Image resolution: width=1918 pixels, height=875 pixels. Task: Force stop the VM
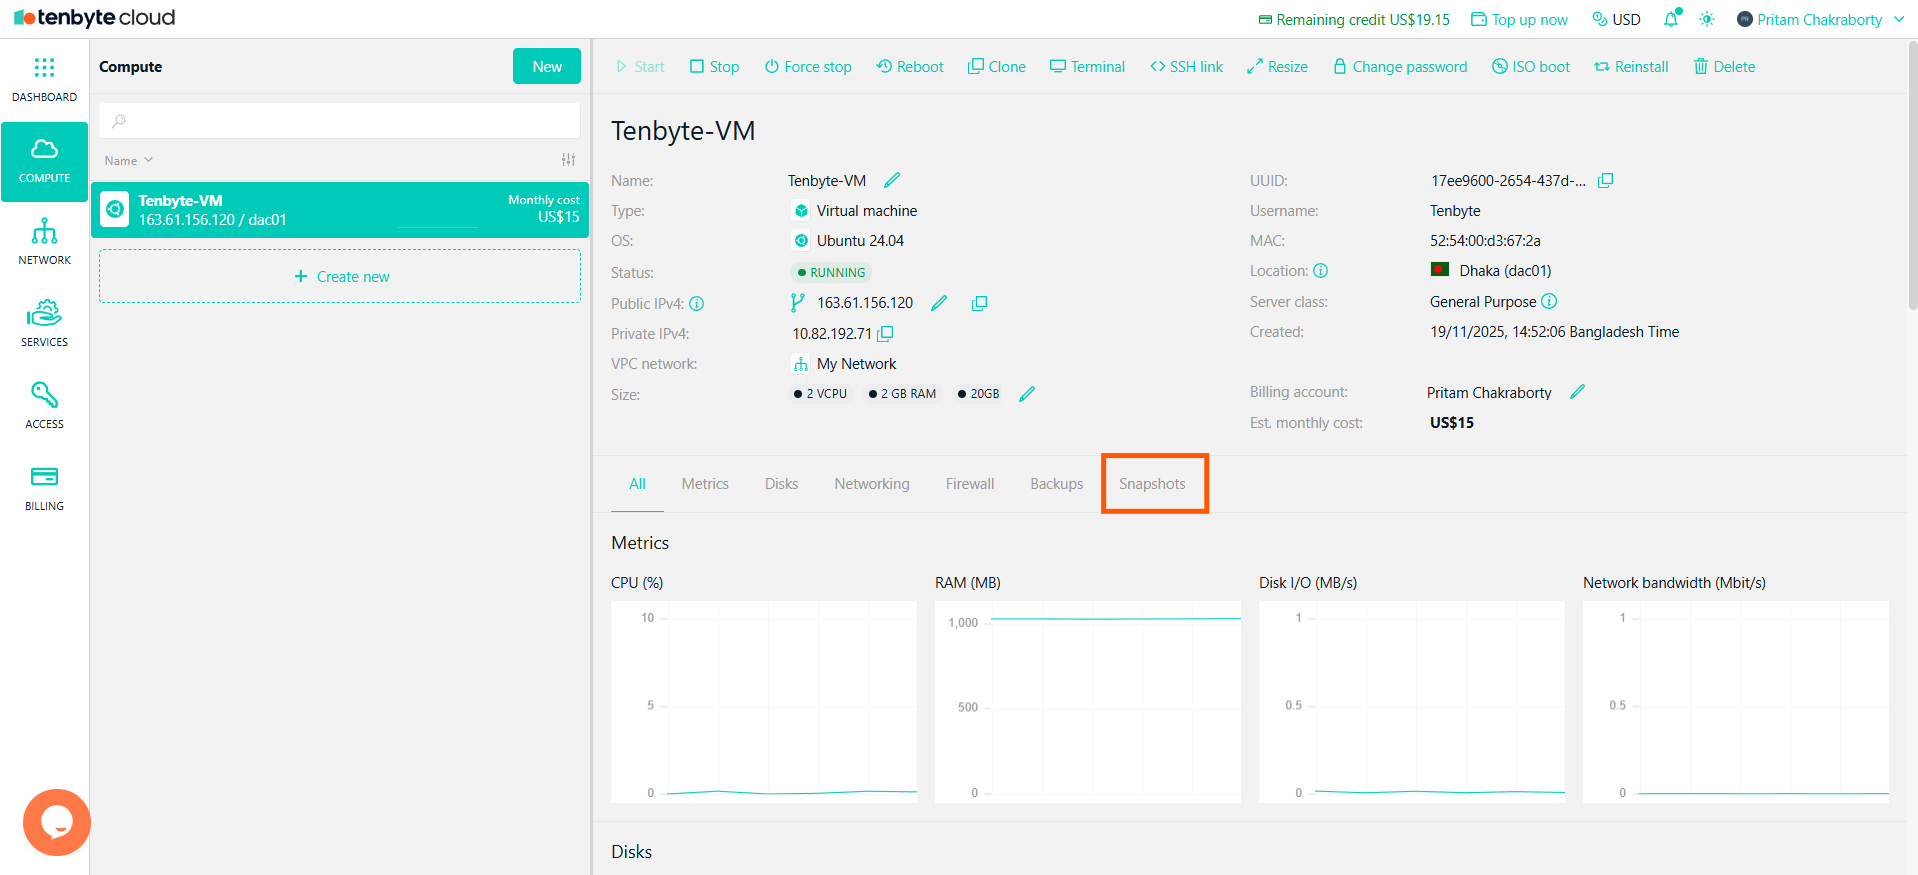tap(808, 67)
